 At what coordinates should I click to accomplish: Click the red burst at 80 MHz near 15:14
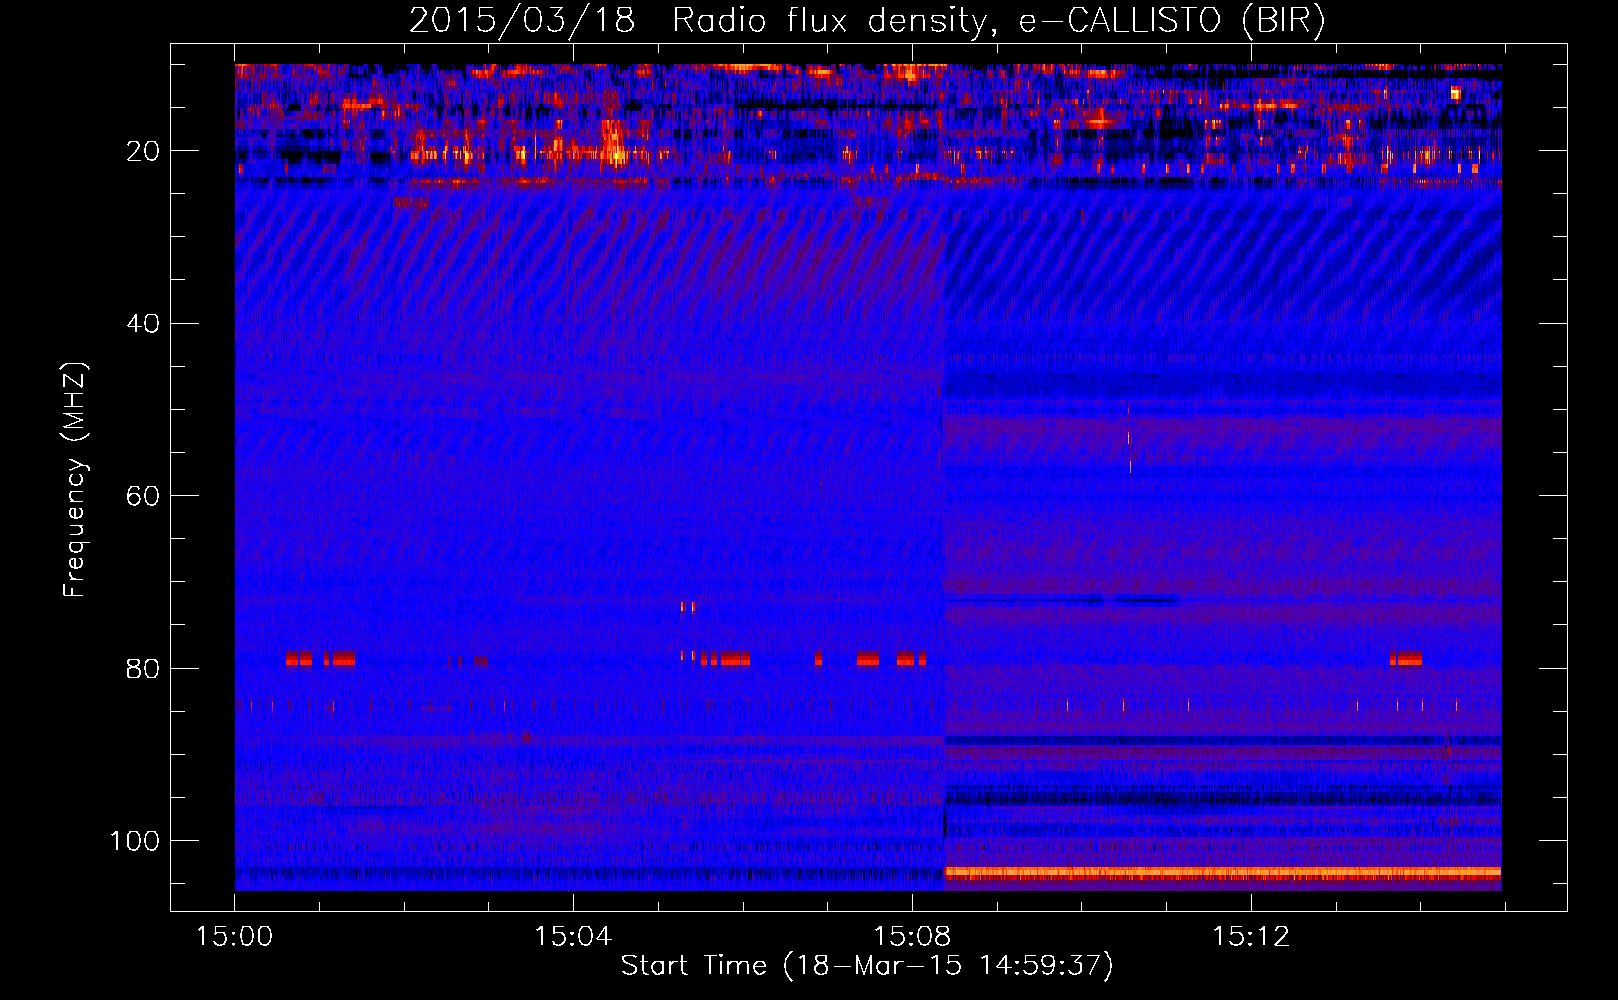(1405, 659)
